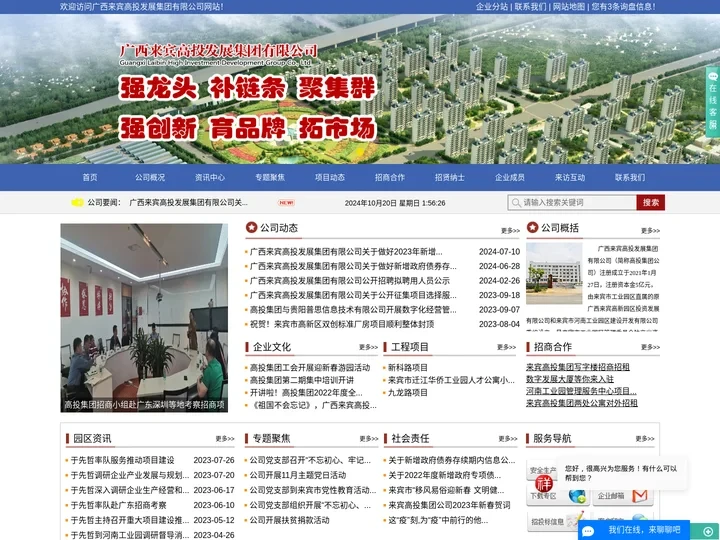Open 高投集团工会开展迎新春游园活动
The image size is (720, 540).
point(309,367)
